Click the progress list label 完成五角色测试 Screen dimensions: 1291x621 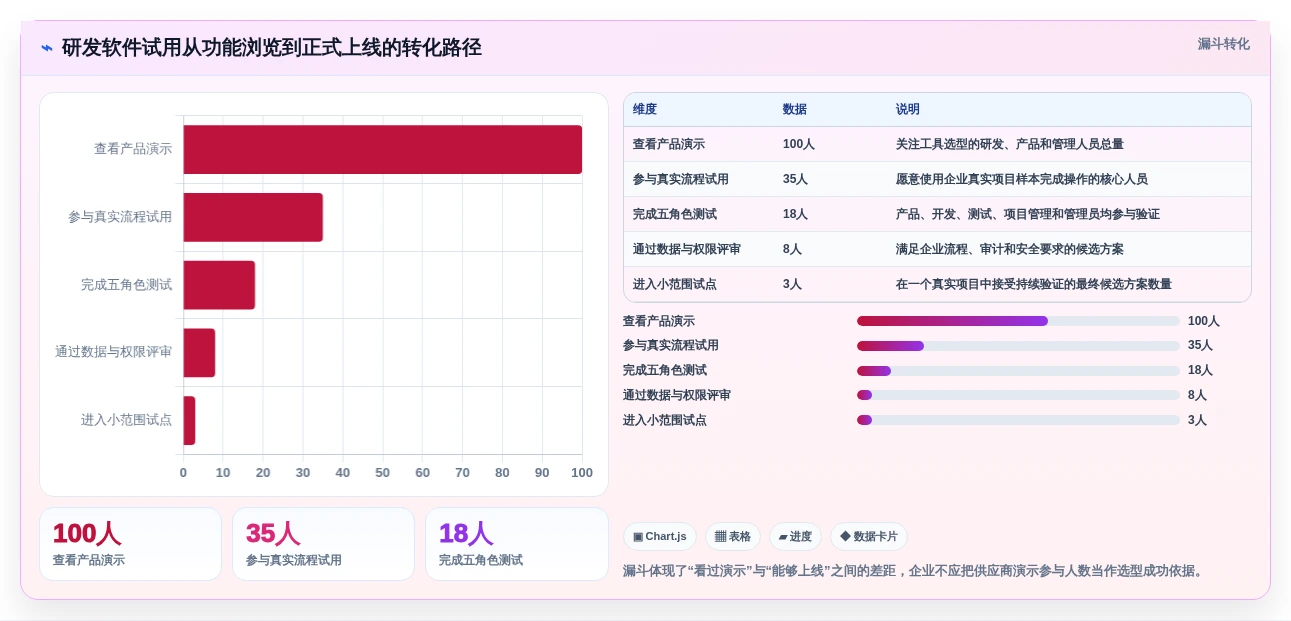coord(665,371)
